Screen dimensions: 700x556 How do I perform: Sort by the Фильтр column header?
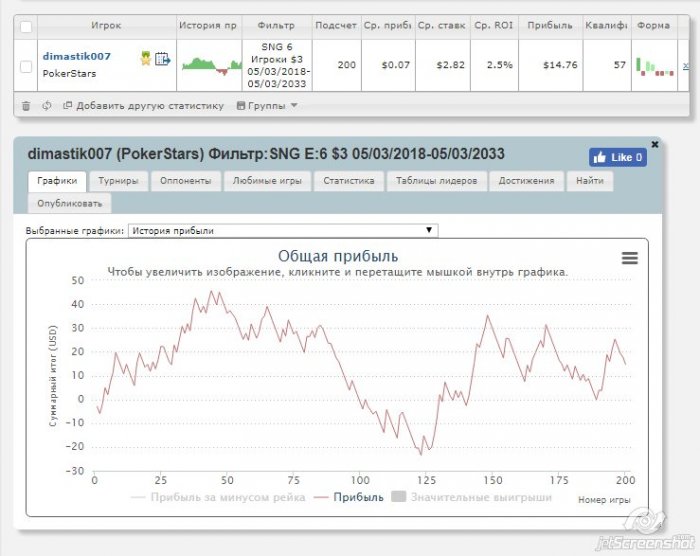point(276,25)
